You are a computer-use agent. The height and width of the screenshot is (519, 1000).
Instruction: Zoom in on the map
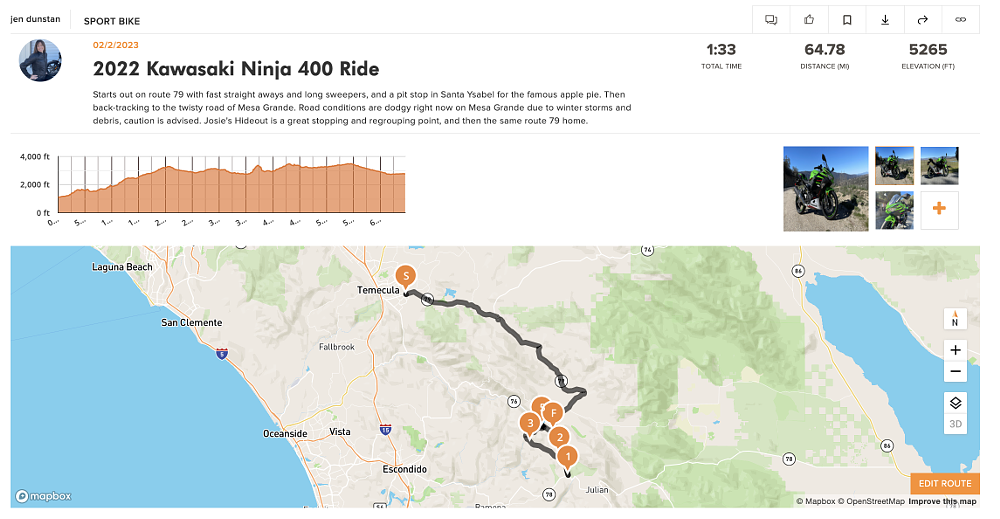click(955, 350)
